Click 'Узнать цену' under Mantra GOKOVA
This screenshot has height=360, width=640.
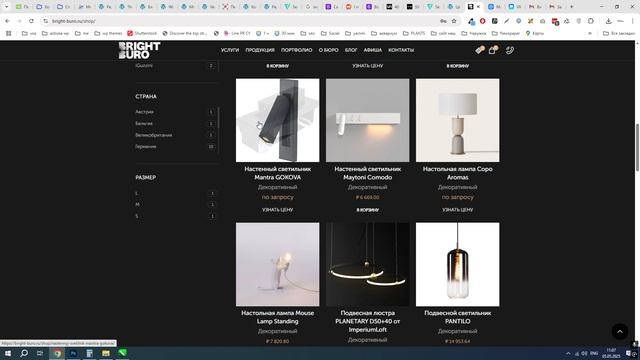coord(278,210)
